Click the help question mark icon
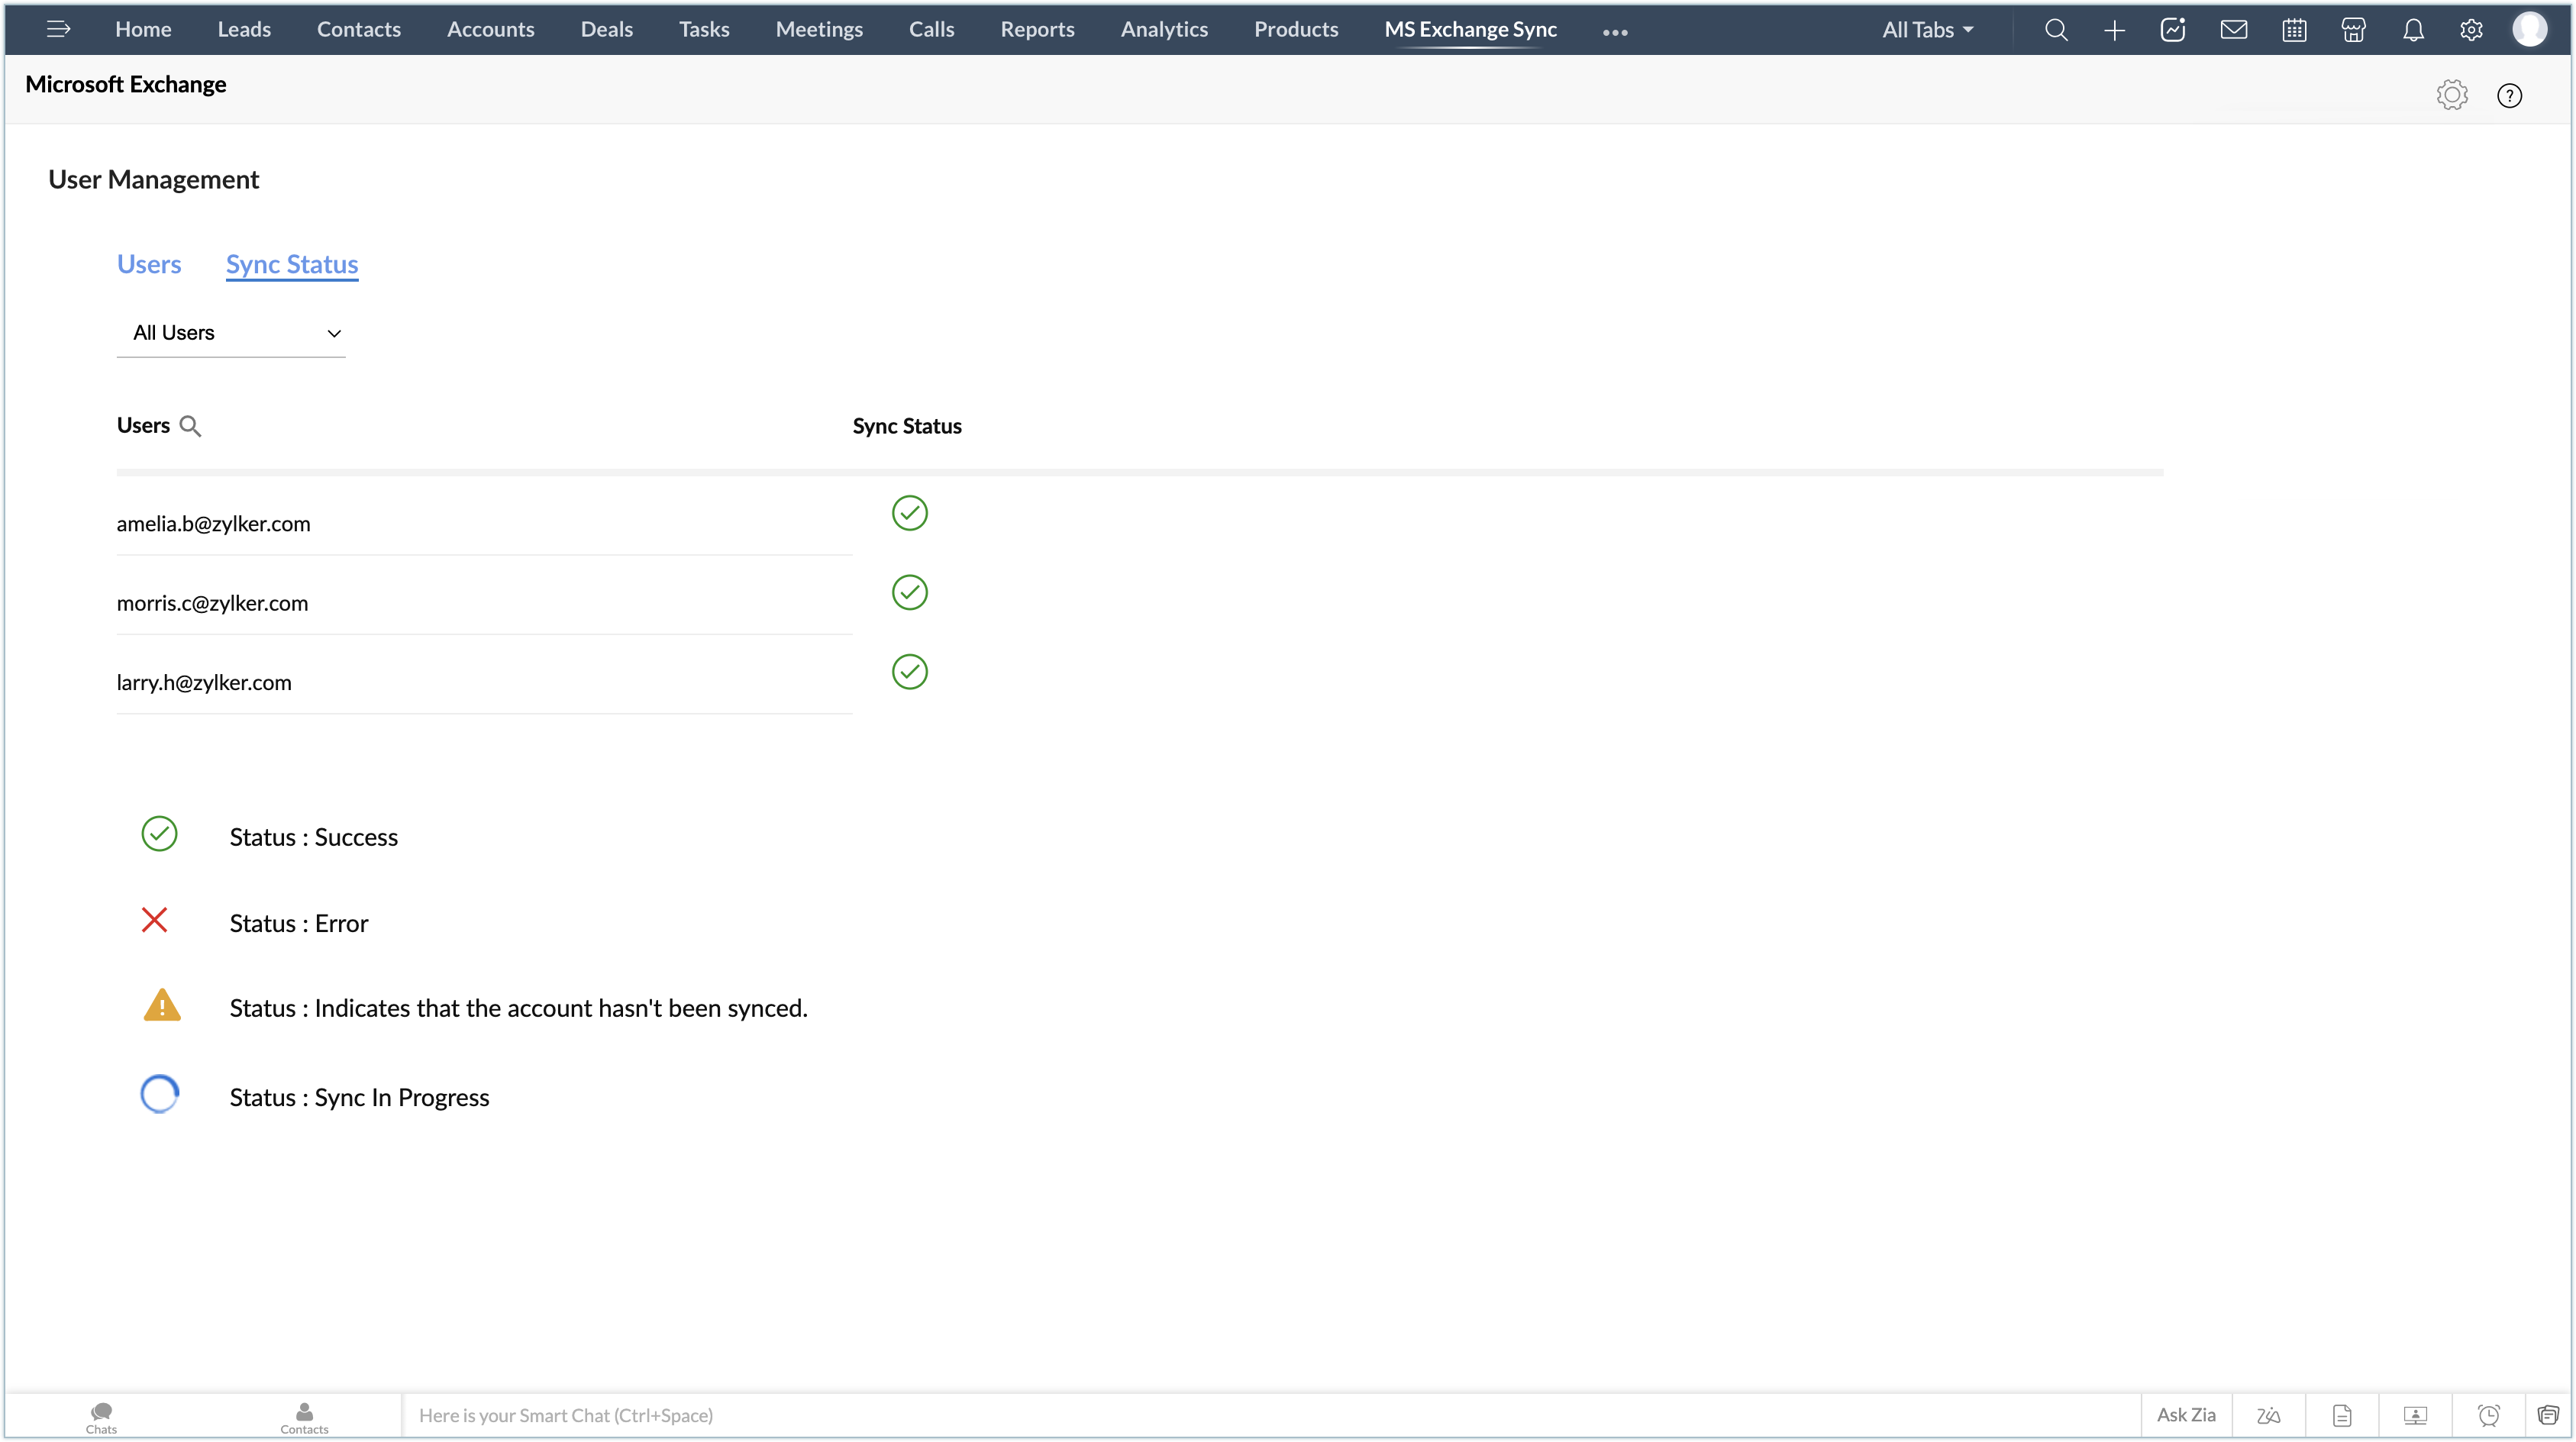The height and width of the screenshot is (1442, 2576). tap(2509, 95)
